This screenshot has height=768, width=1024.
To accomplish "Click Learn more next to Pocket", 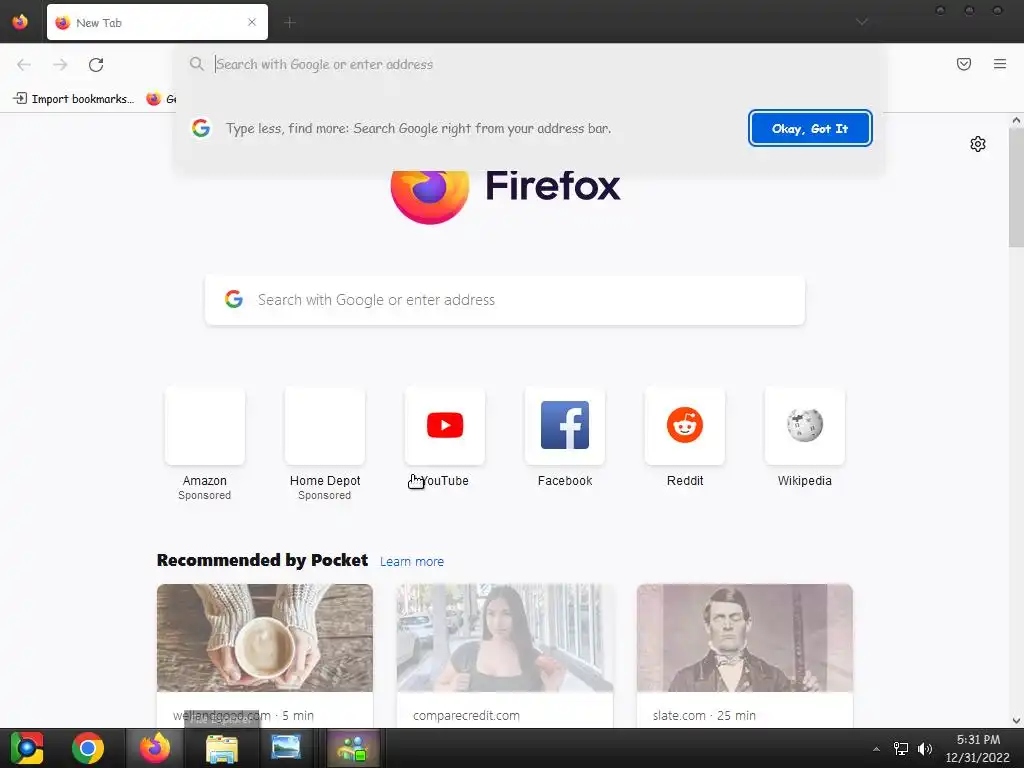I will point(412,562).
